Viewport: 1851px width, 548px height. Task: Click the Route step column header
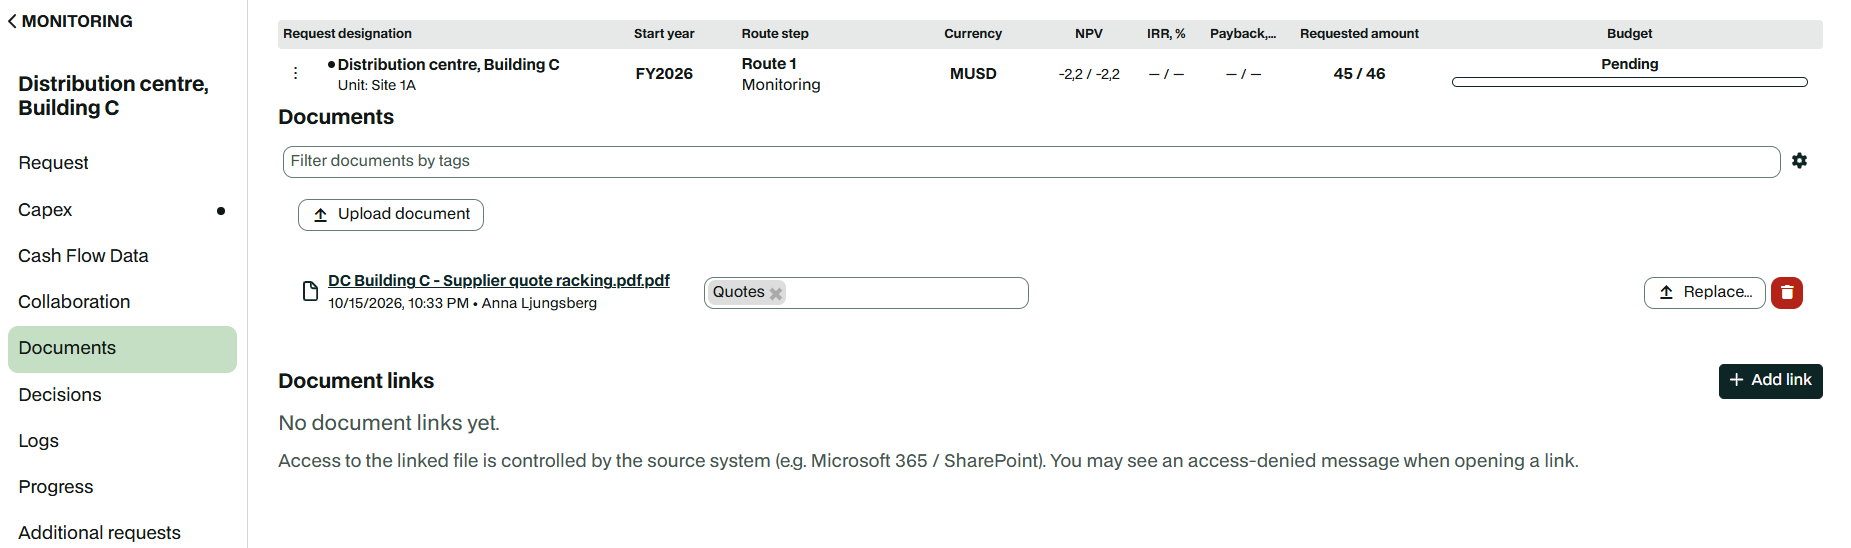tap(775, 34)
